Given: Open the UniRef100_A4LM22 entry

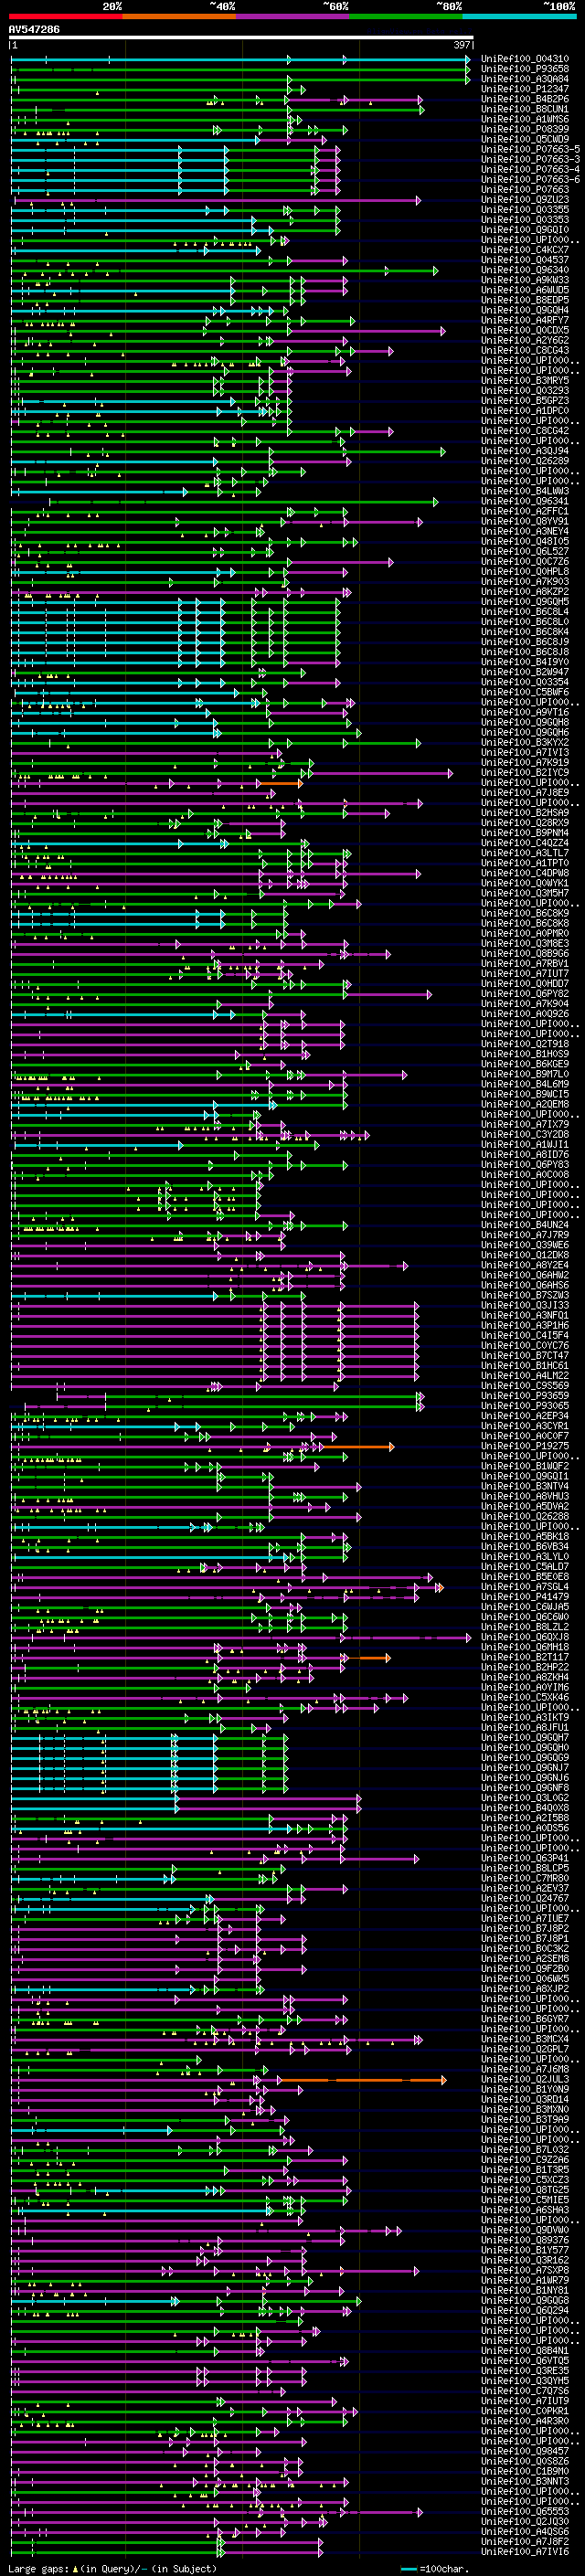Looking at the screenshot, I should pos(525,1376).
